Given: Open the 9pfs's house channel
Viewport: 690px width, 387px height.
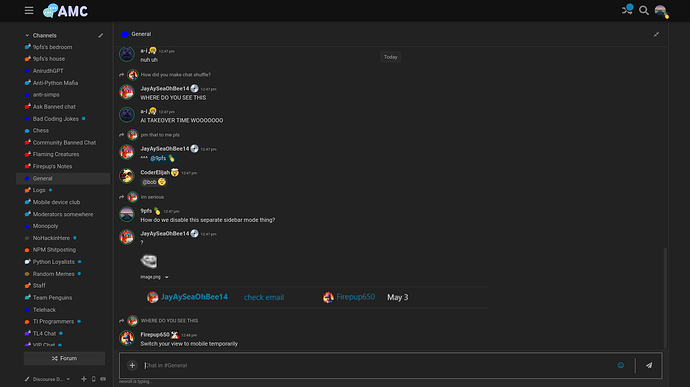Looking at the screenshot, I should pyautogui.click(x=63, y=59).
